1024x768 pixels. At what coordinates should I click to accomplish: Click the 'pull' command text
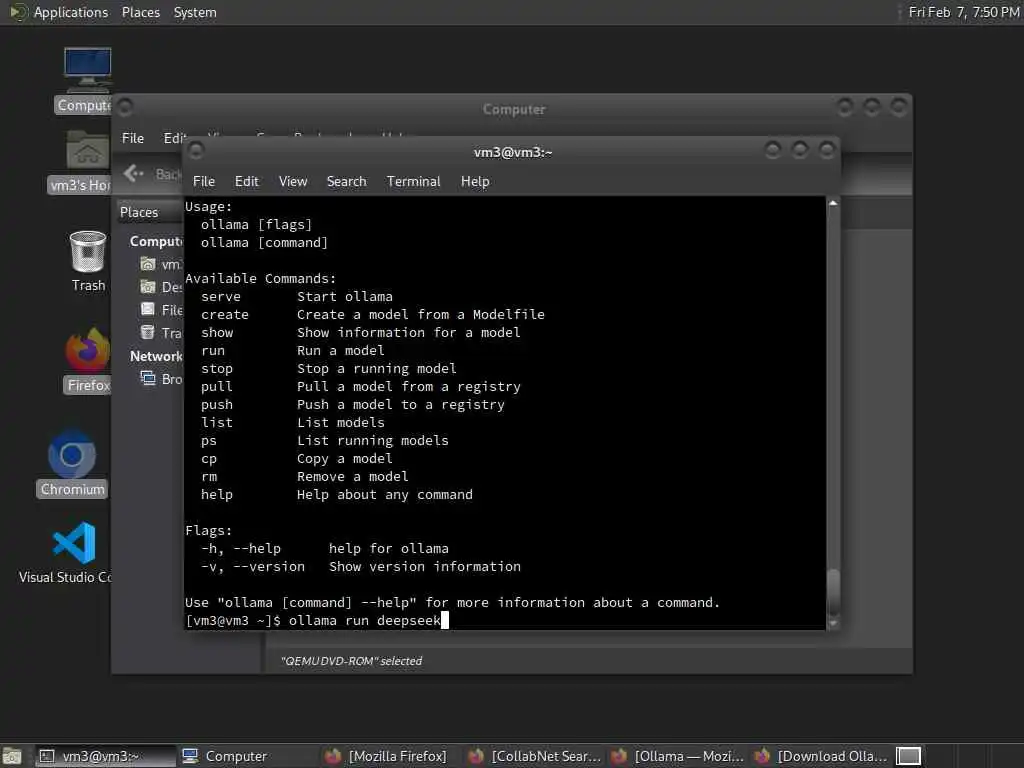point(217,387)
